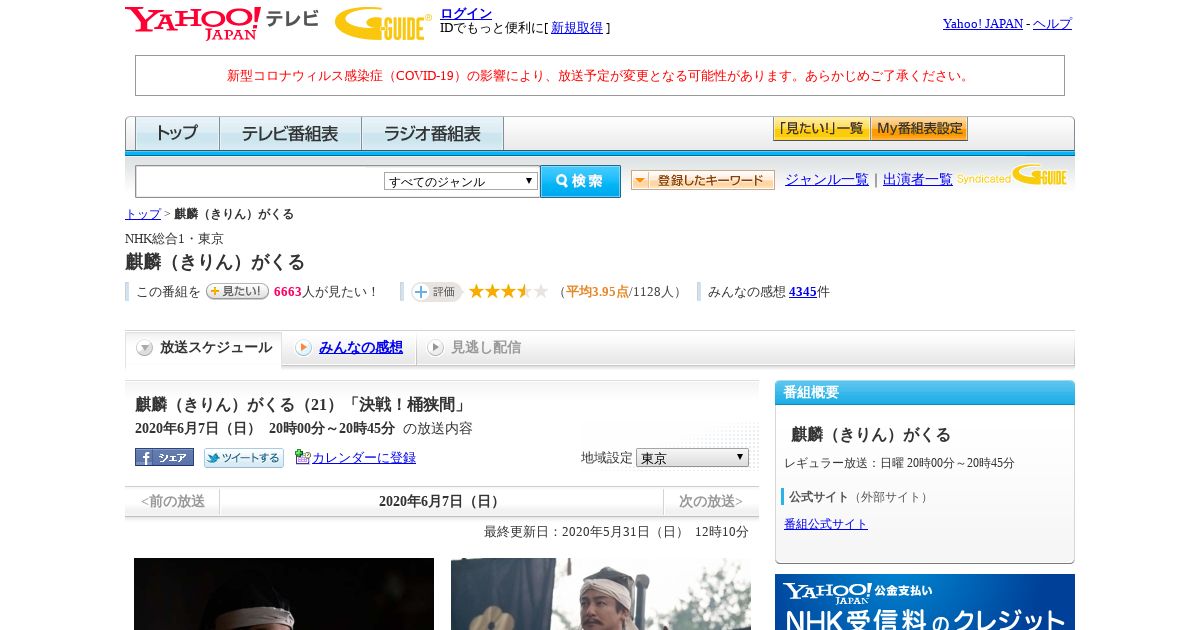Click the 平均3.95点 rating text
The height and width of the screenshot is (630, 1200).
597,292
